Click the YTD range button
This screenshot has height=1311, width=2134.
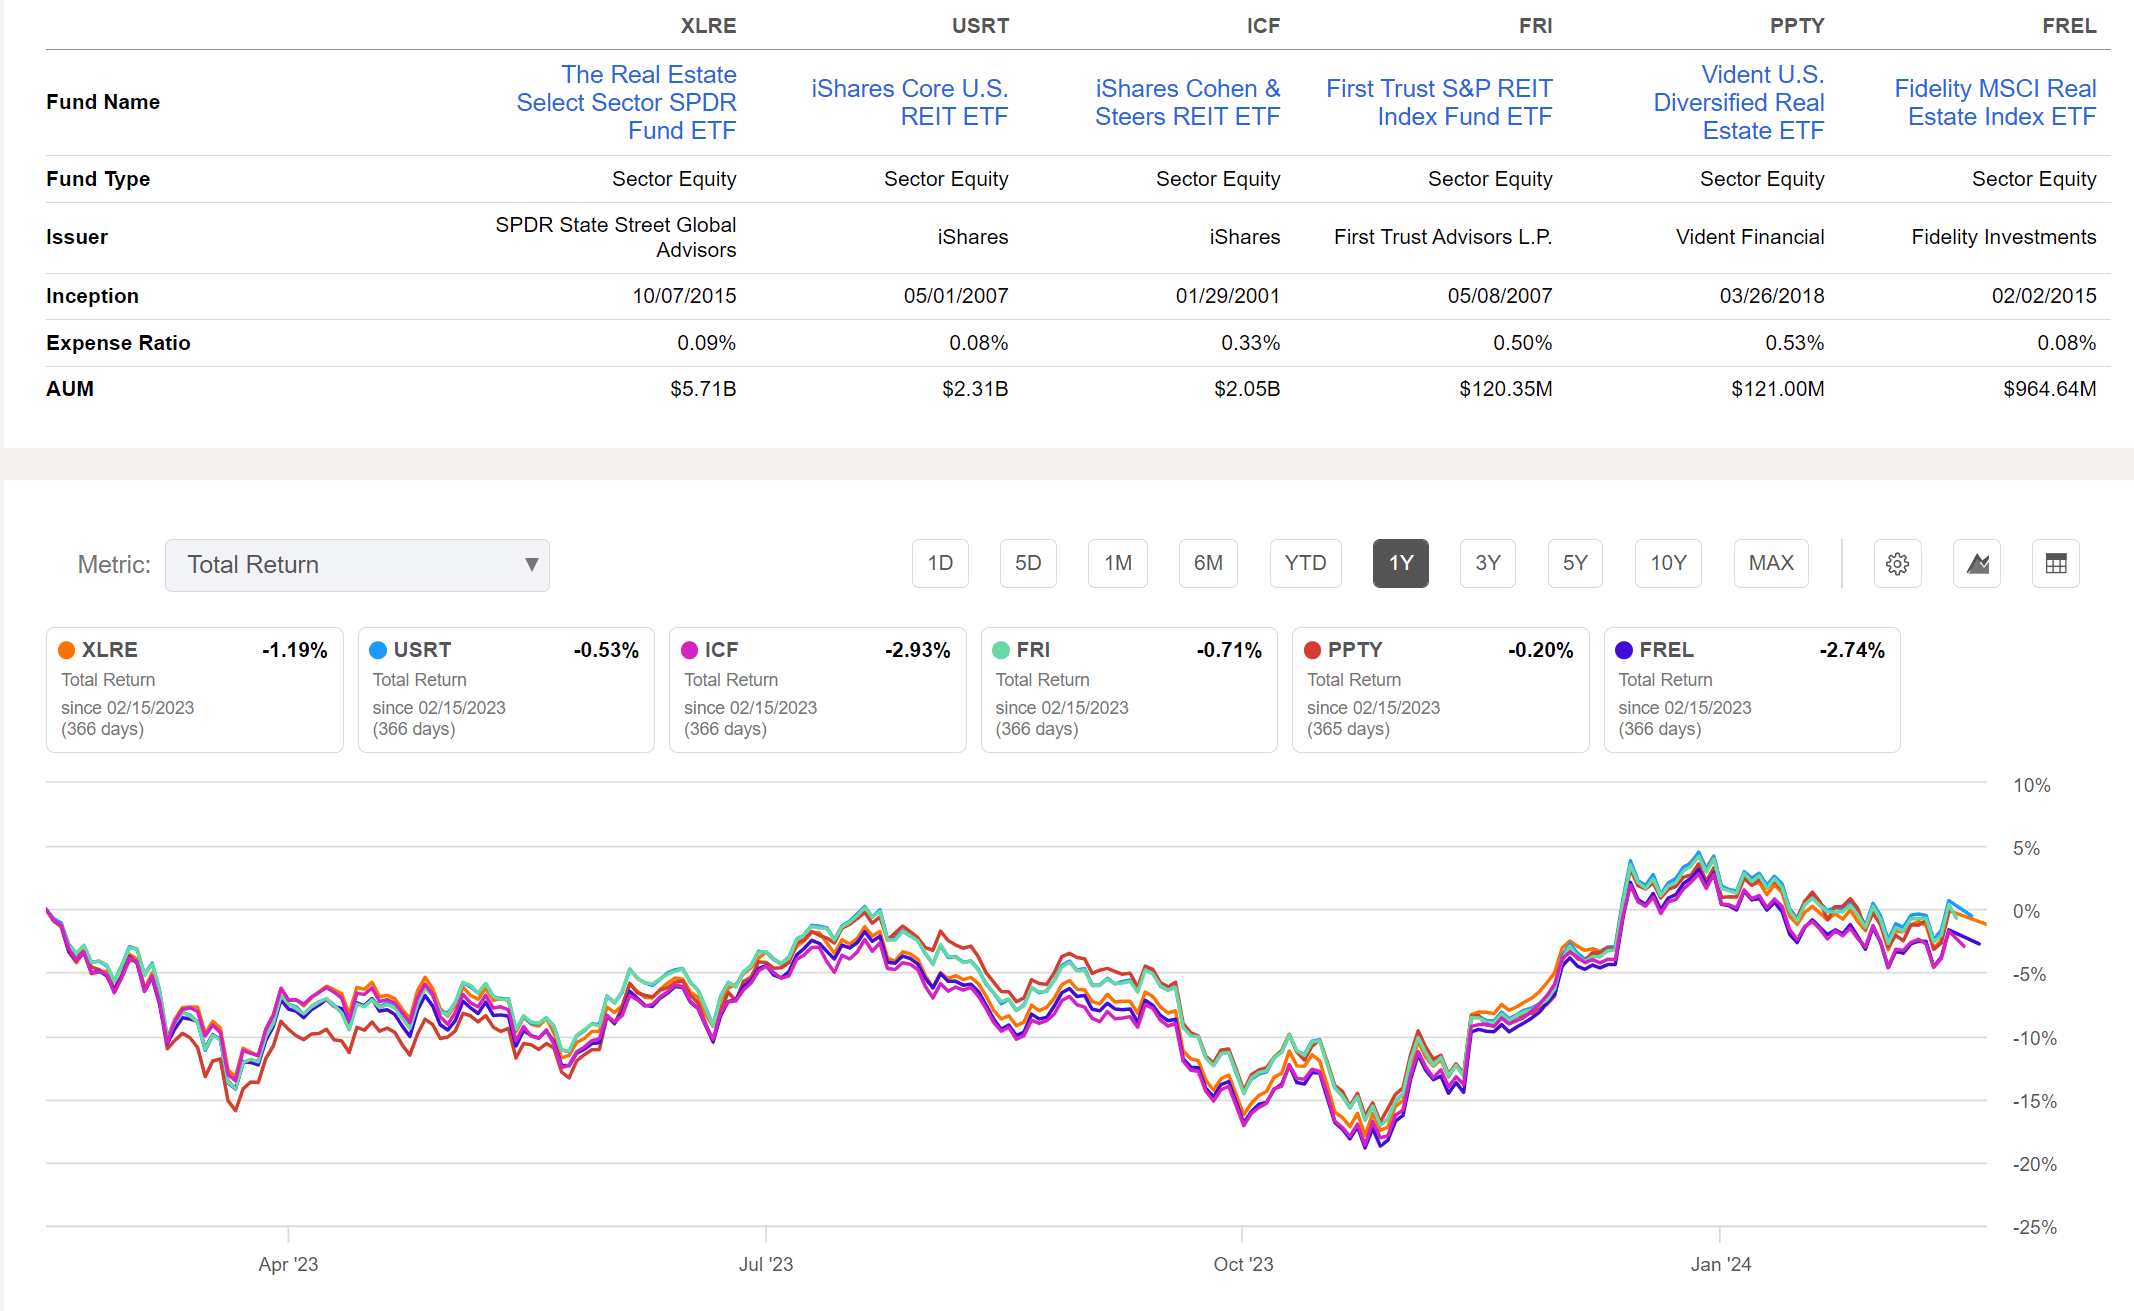(1305, 563)
